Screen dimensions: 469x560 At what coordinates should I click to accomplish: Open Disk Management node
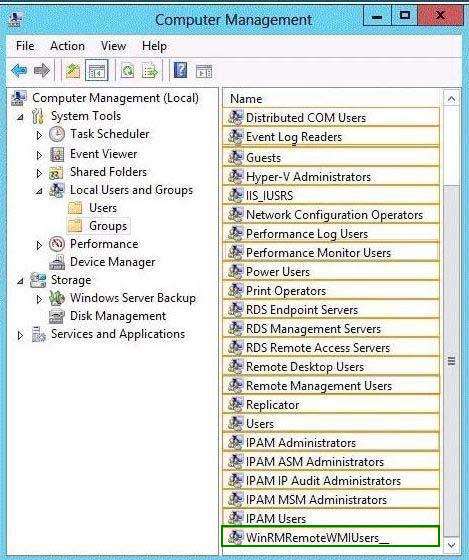pos(118,316)
